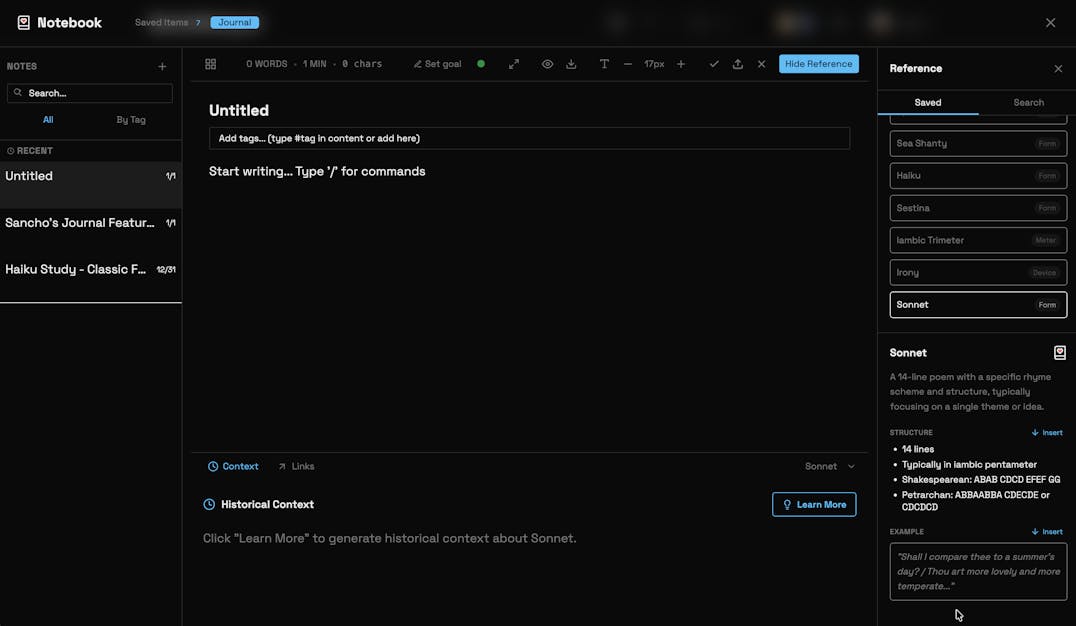1076x626 pixels.
Task: Toggle the Journal badge in header
Action: pyautogui.click(x=234, y=22)
